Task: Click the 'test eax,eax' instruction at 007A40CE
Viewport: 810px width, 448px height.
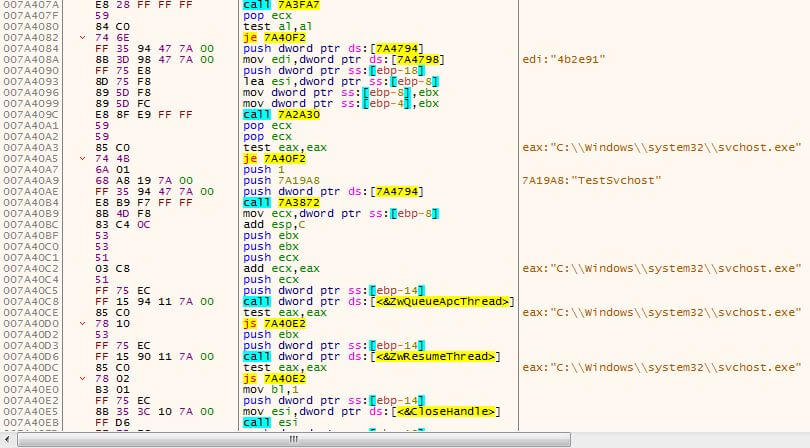Action: pyautogui.click(x=285, y=313)
